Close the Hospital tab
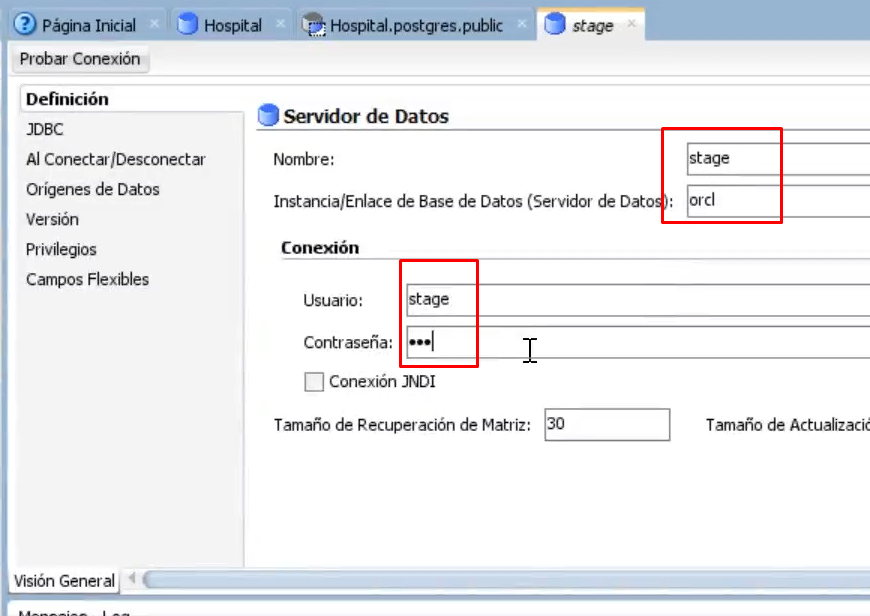870x616 pixels. pyautogui.click(x=280, y=23)
